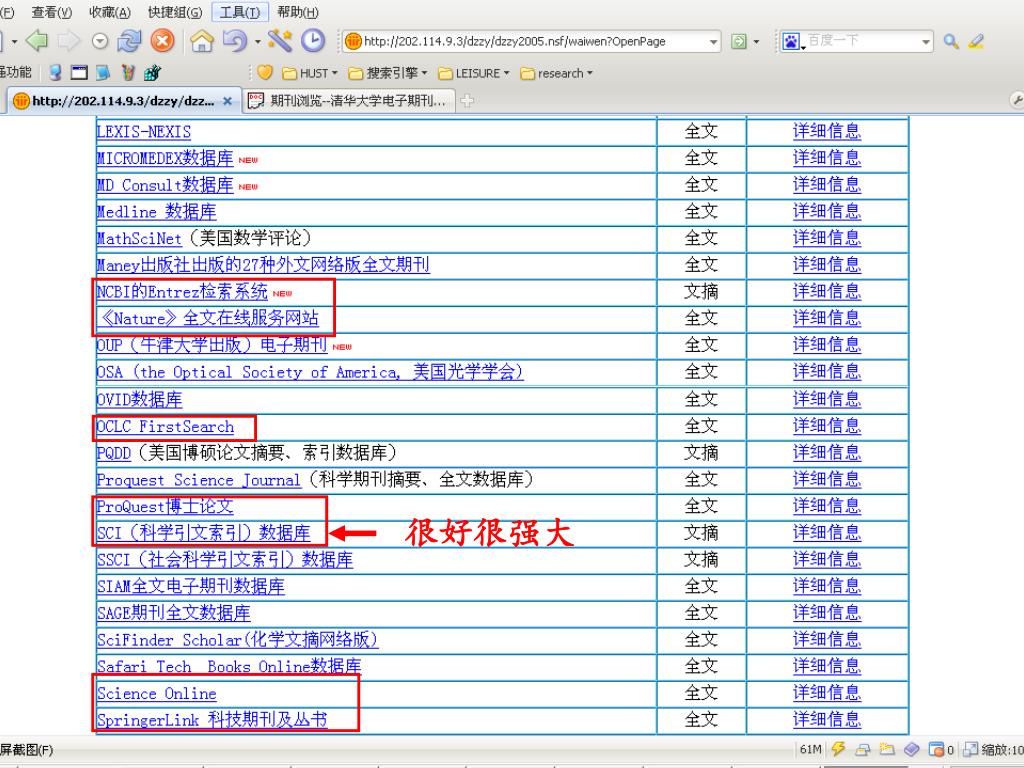Click the favorites heart shield icon
1024x768 pixels.
(x=264, y=72)
